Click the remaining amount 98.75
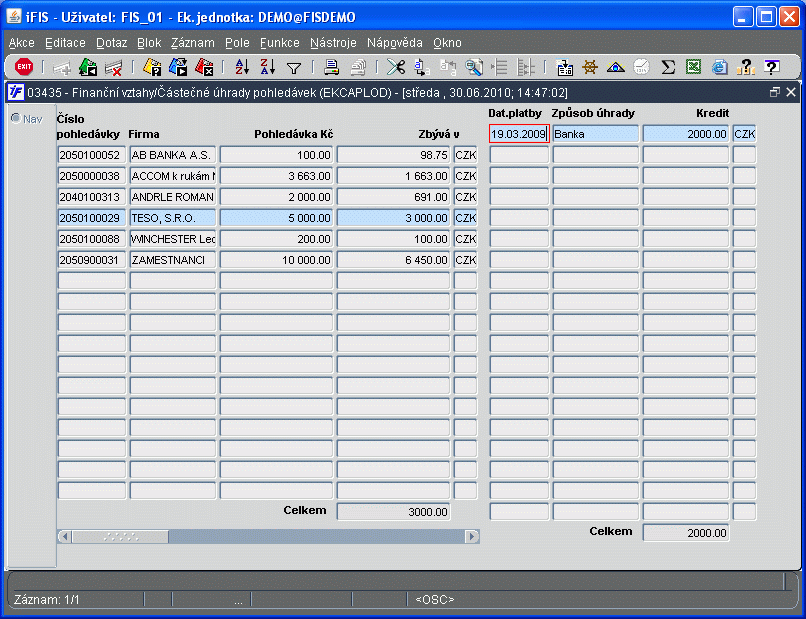This screenshot has width=806, height=619. (394, 155)
